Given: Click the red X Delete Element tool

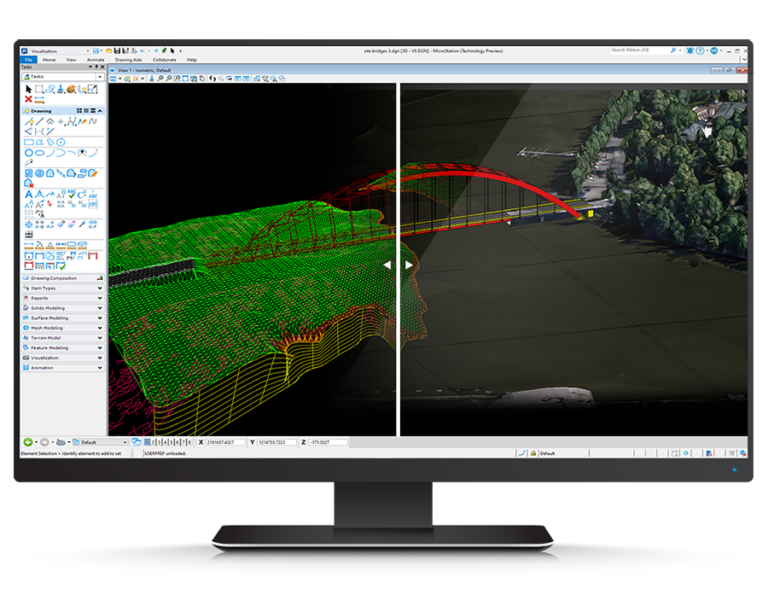Looking at the screenshot, I should pos(28,99).
